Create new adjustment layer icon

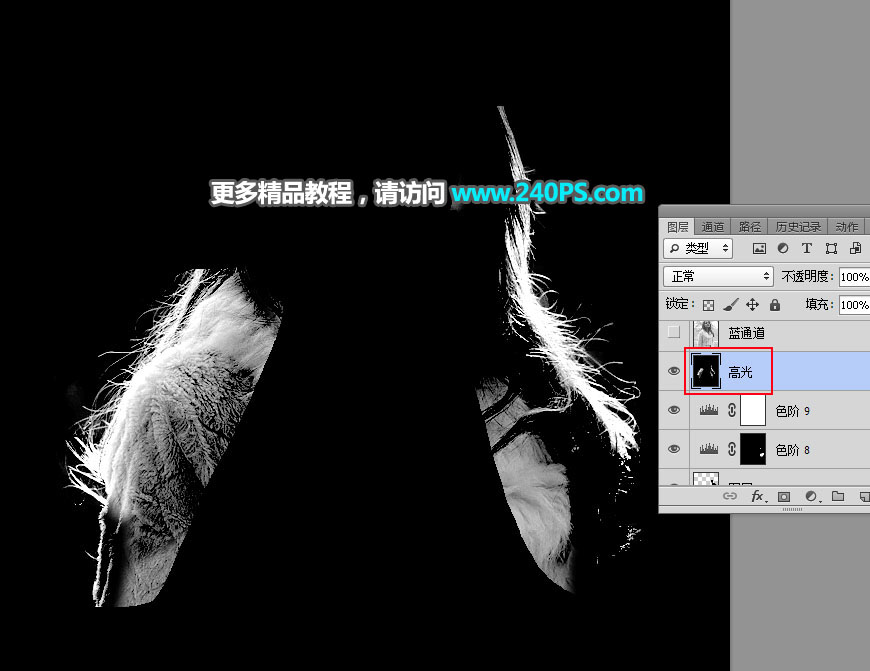(812, 496)
